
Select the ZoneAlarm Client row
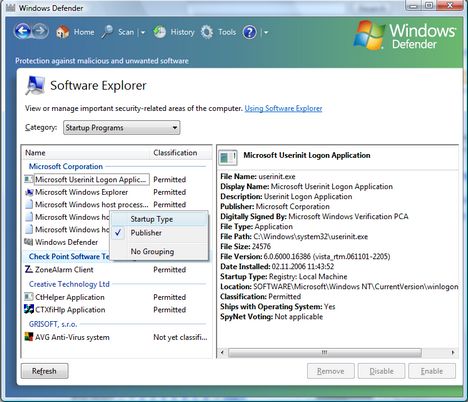tap(117, 269)
